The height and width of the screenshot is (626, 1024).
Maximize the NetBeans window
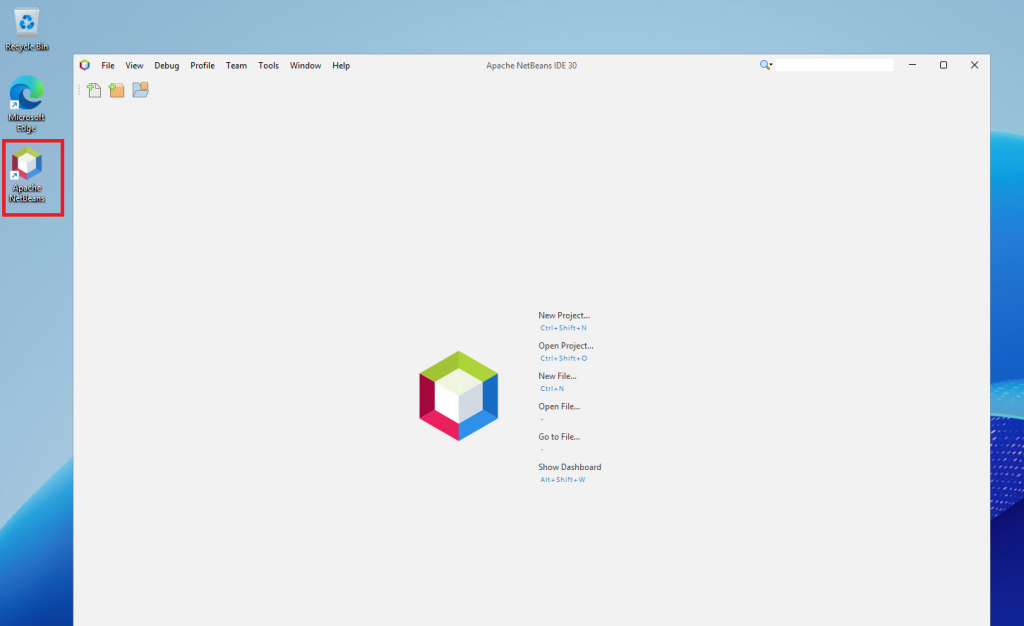click(943, 65)
